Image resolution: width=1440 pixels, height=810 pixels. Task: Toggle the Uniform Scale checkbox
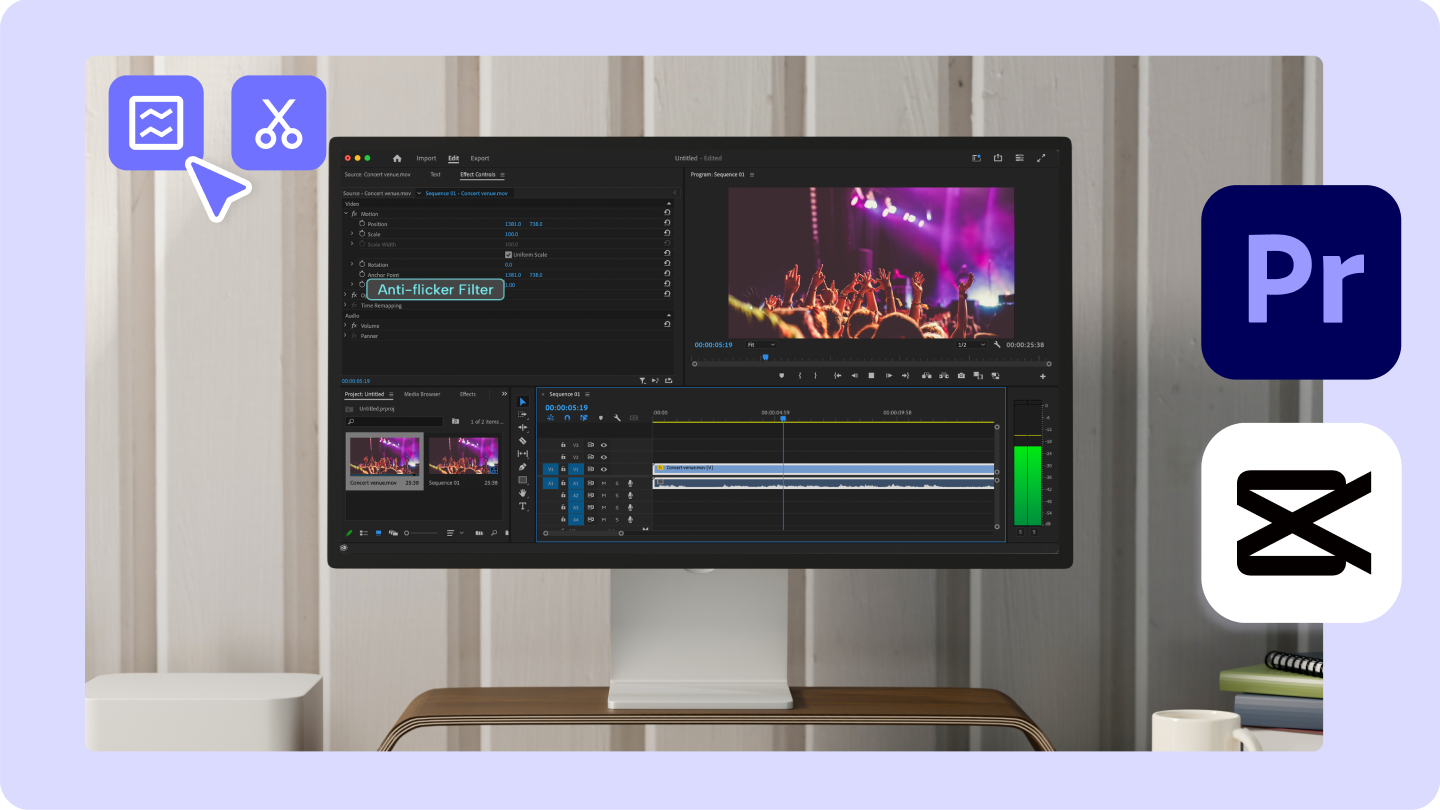[x=508, y=254]
